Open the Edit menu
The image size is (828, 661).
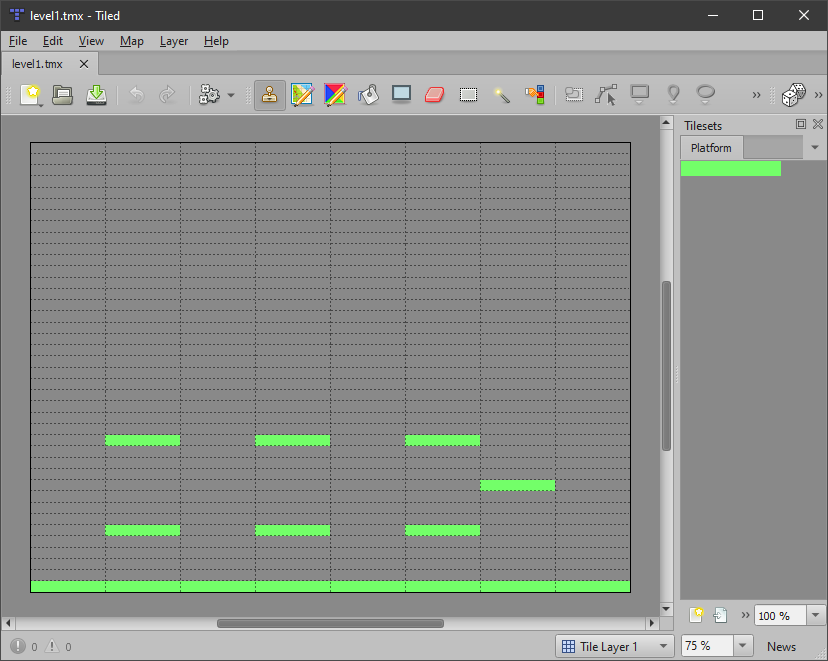(53, 41)
